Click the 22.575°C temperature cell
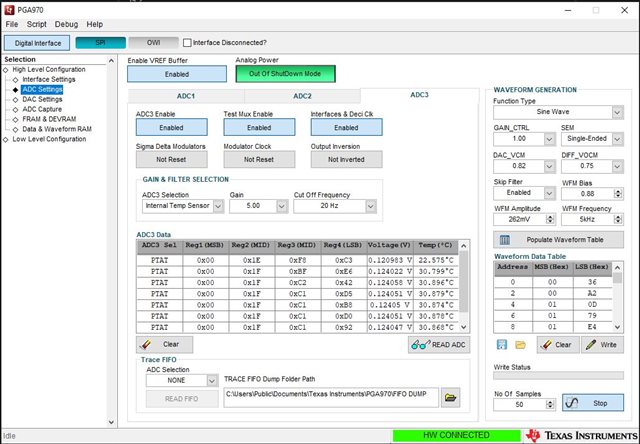640x444 pixels. pyautogui.click(x=436, y=260)
